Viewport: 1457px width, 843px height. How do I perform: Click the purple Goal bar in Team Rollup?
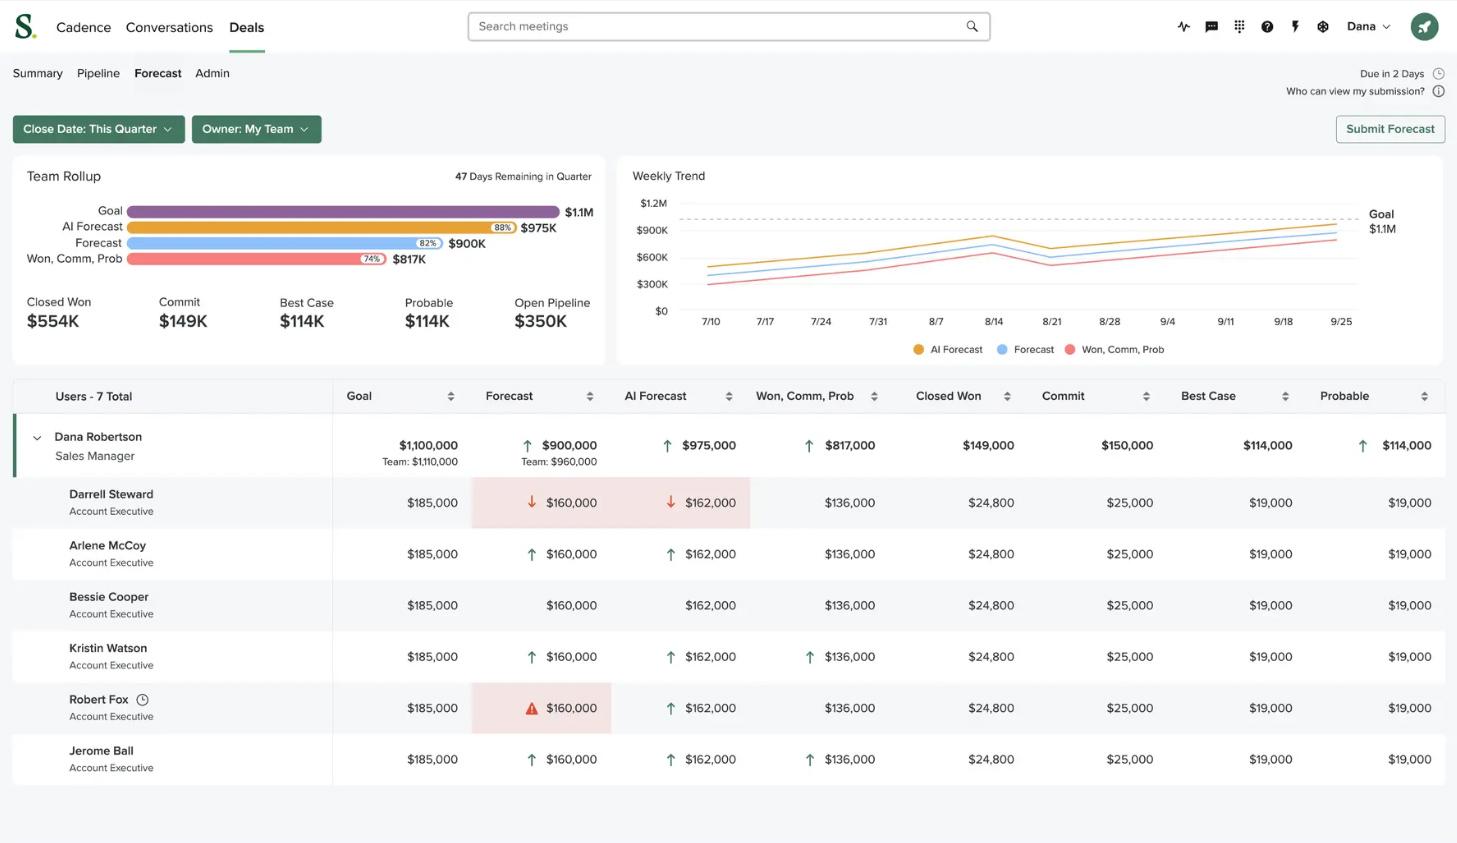click(343, 212)
